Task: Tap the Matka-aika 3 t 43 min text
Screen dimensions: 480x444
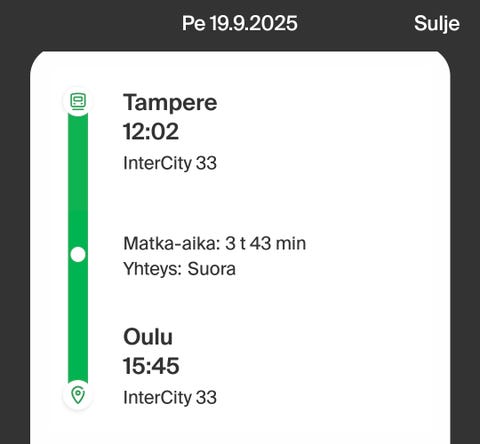Action: [x=215, y=243]
